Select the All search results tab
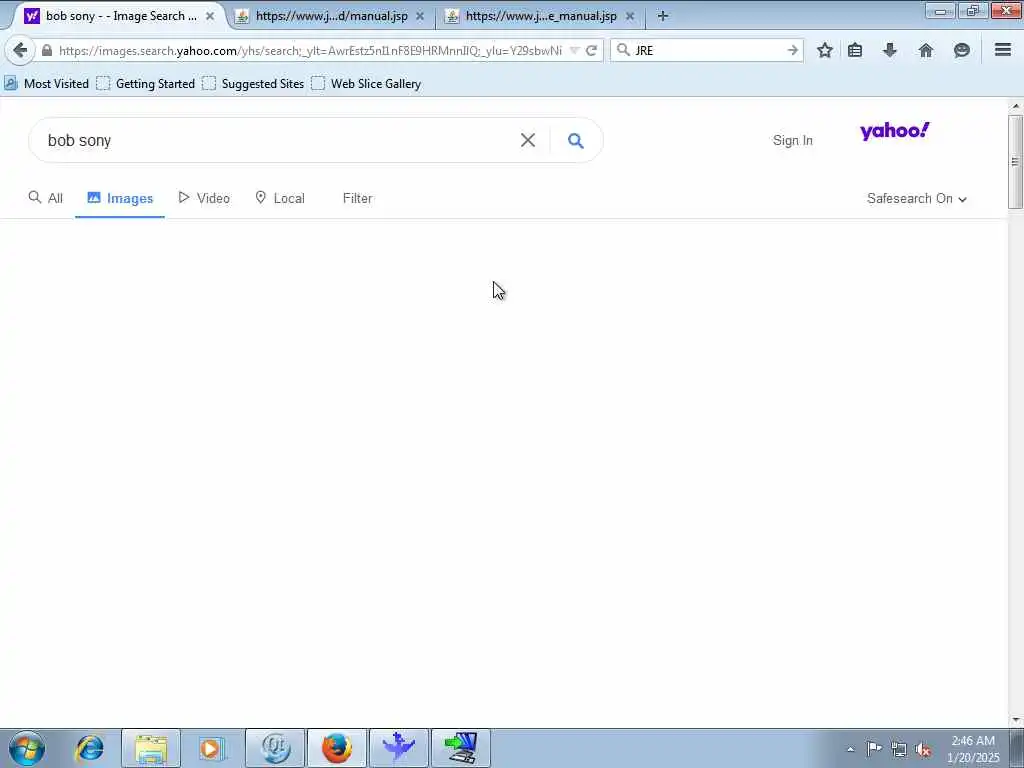Image resolution: width=1024 pixels, height=768 pixels. coord(46,198)
